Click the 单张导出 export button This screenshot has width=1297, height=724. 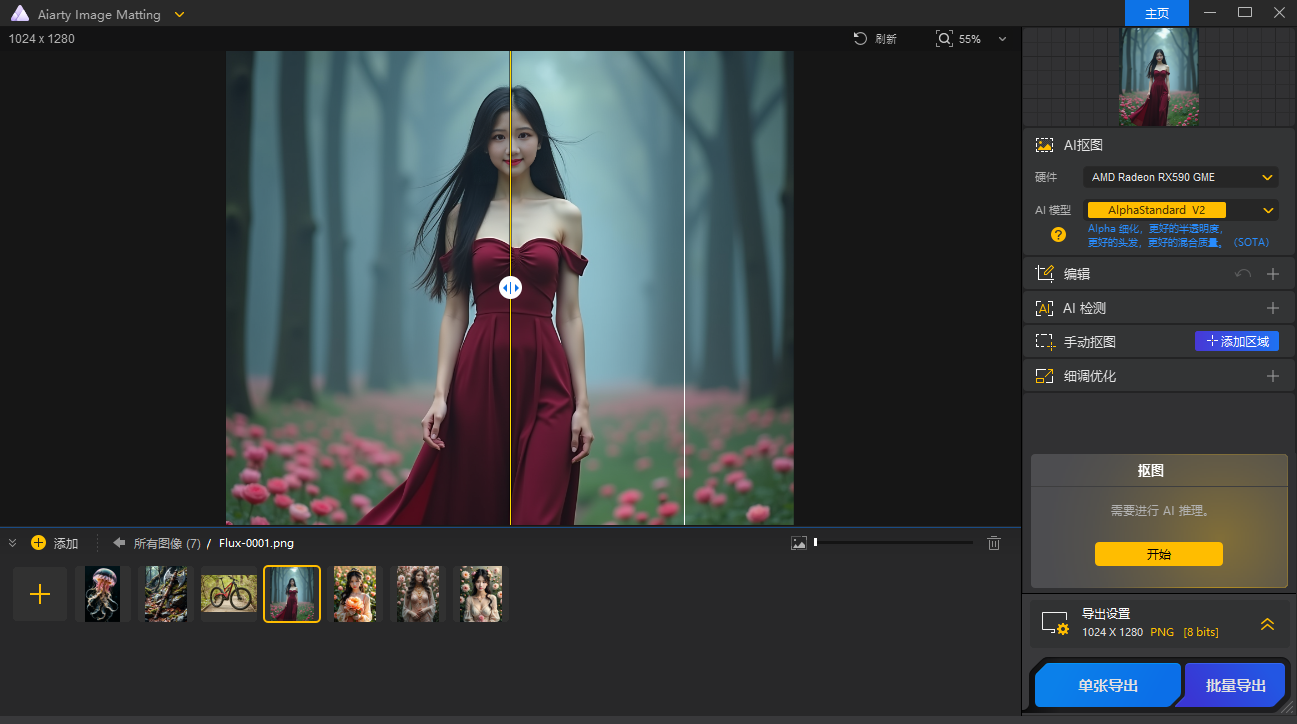1107,686
